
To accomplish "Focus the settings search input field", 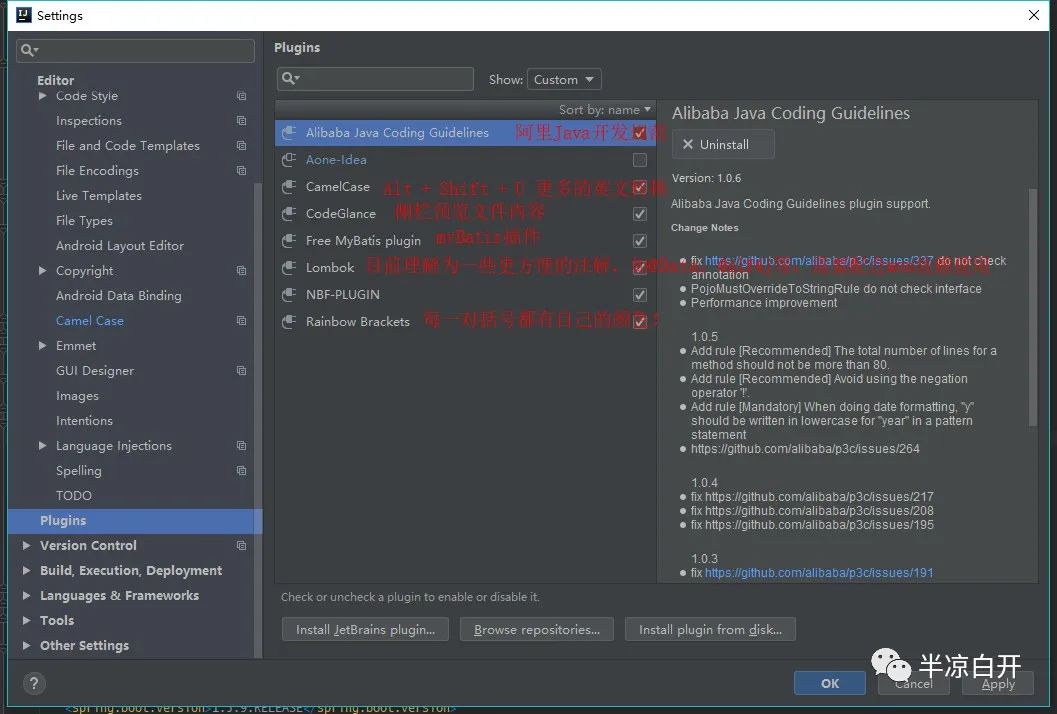I will [x=135, y=51].
